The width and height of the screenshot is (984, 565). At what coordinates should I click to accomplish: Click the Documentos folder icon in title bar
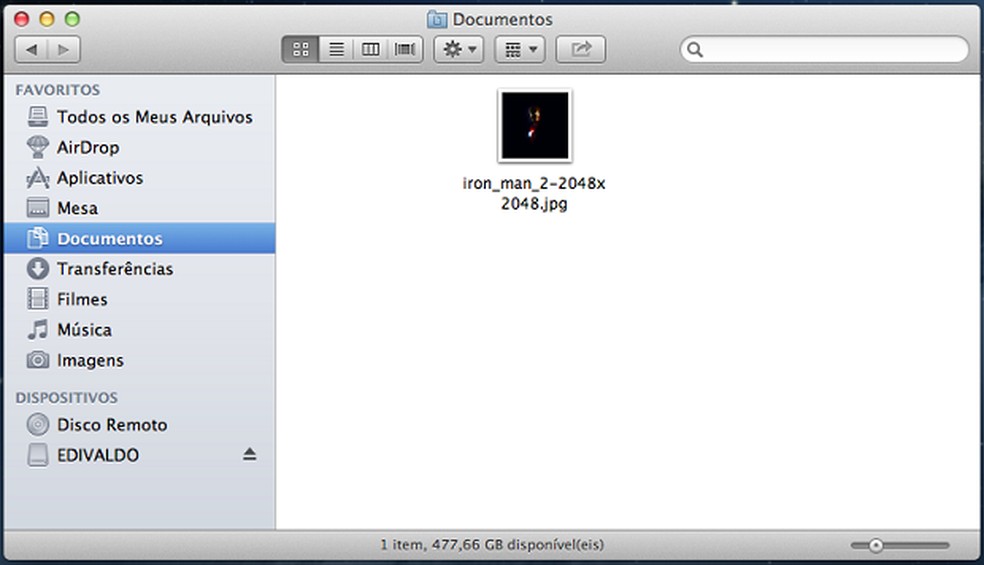coord(437,19)
